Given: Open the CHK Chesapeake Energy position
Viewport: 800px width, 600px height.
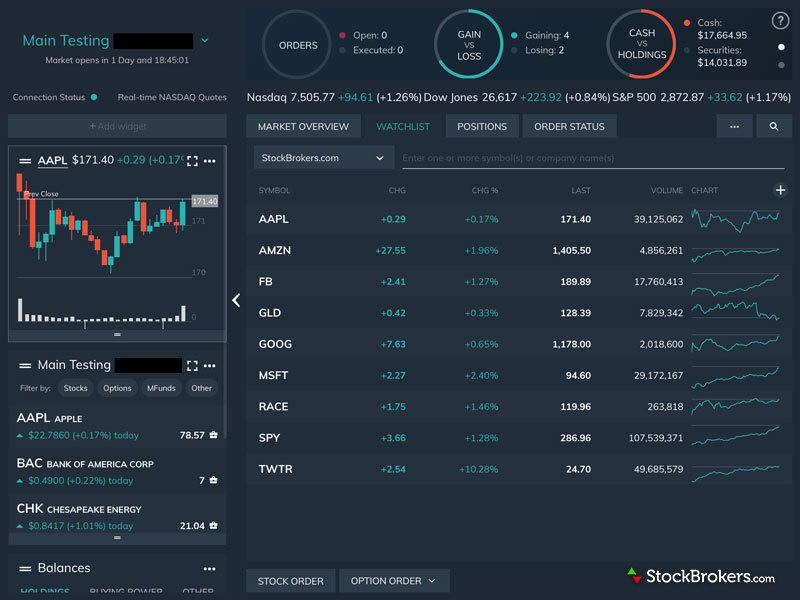Looking at the screenshot, I should coord(117,516).
